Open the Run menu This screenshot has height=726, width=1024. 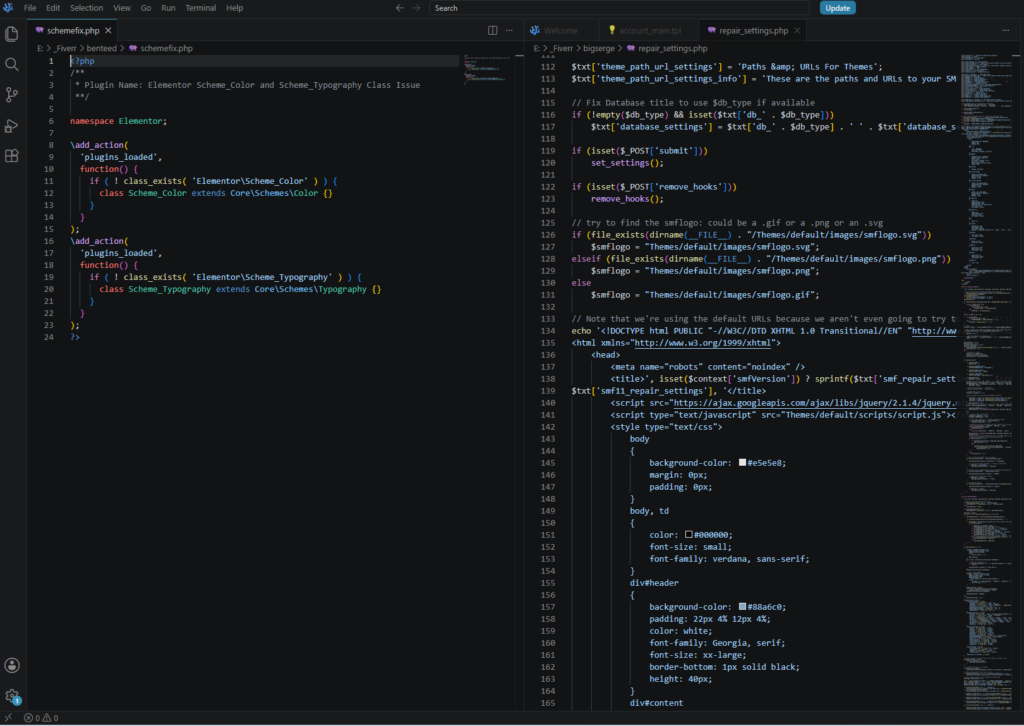click(x=168, y=8)
